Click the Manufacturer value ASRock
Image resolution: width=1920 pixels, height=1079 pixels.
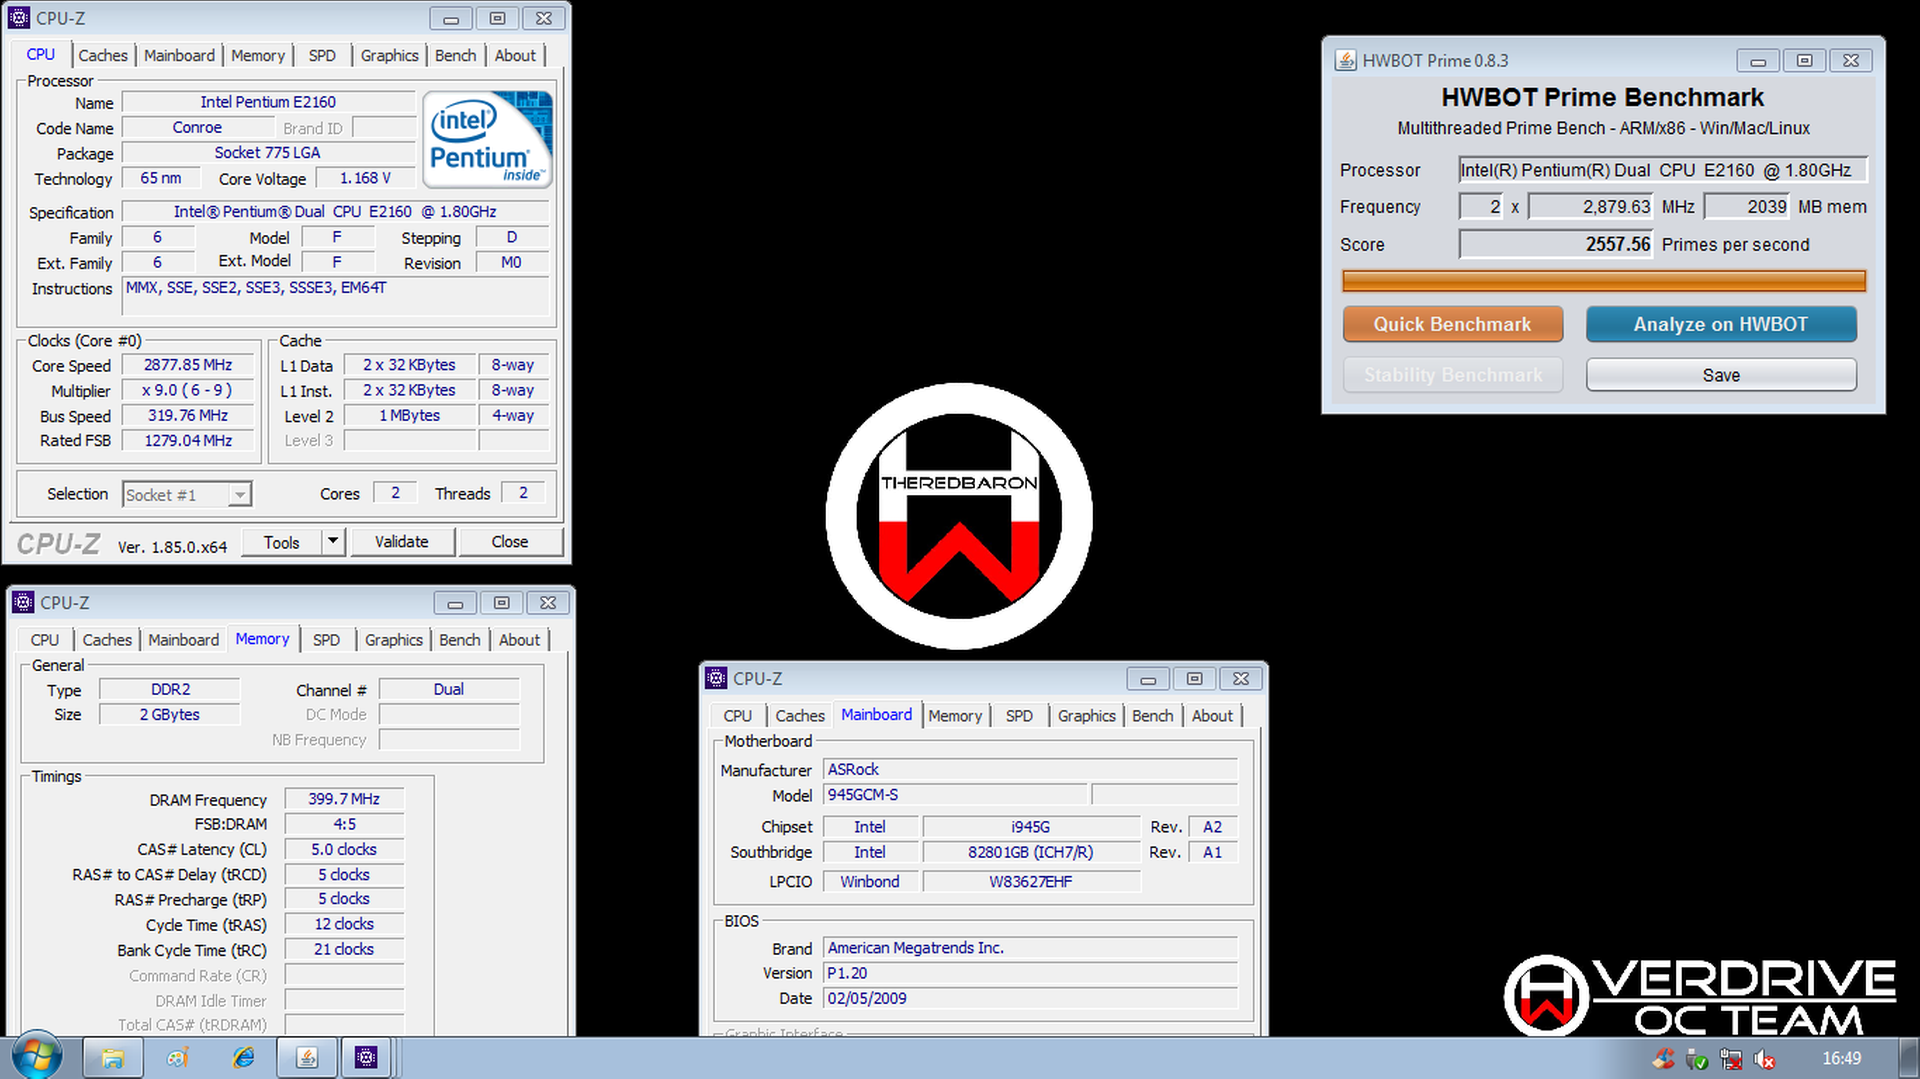click(1030, 769)
